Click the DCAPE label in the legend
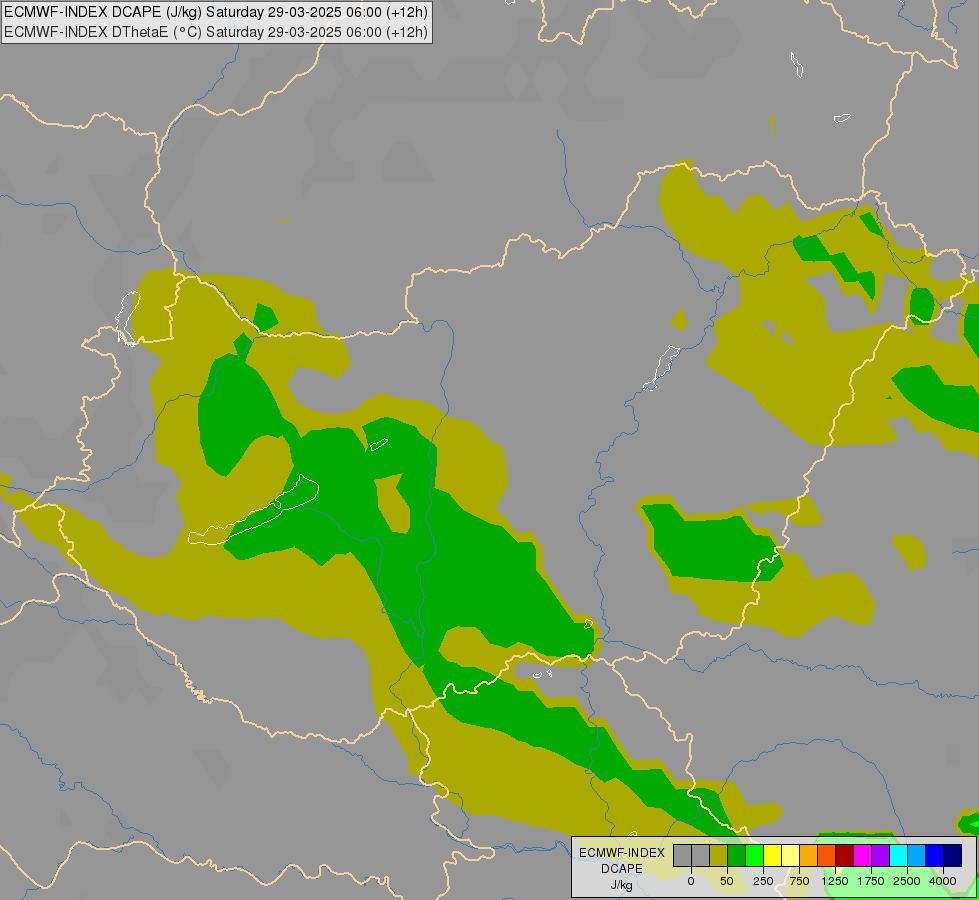This screenshot has width=979, height=900. point(622,869)
